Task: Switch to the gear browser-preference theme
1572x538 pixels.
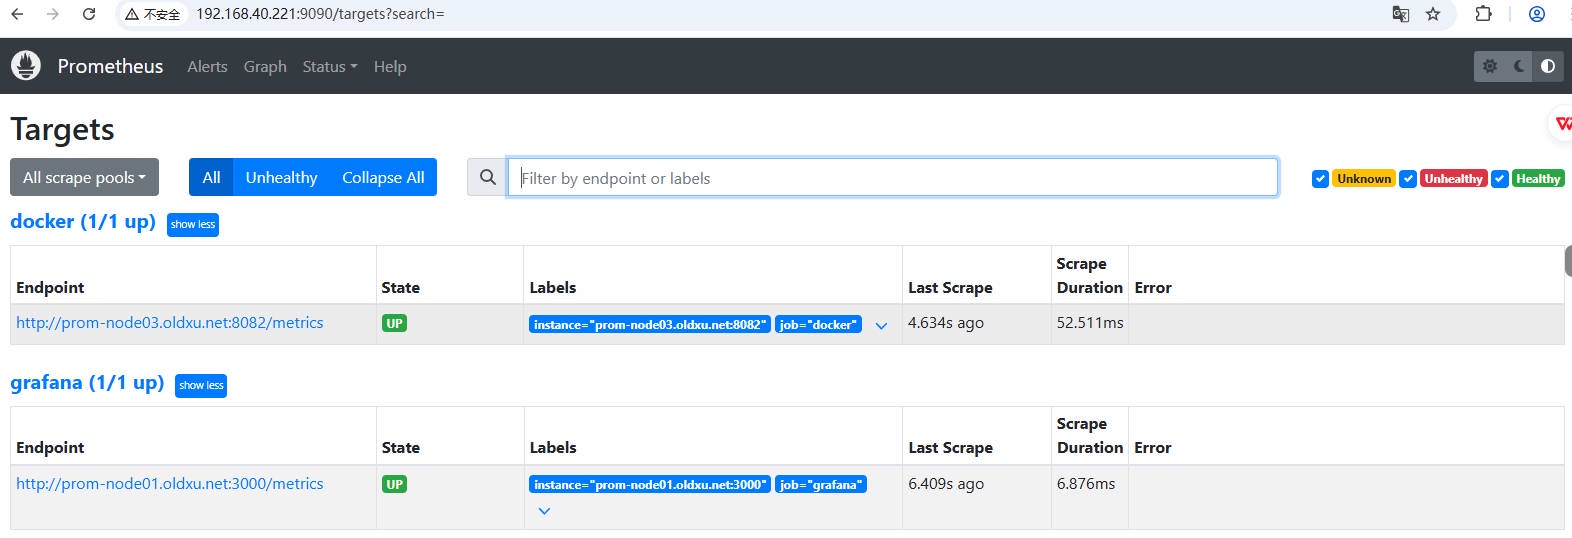Action: click(x=1490, y=66)
